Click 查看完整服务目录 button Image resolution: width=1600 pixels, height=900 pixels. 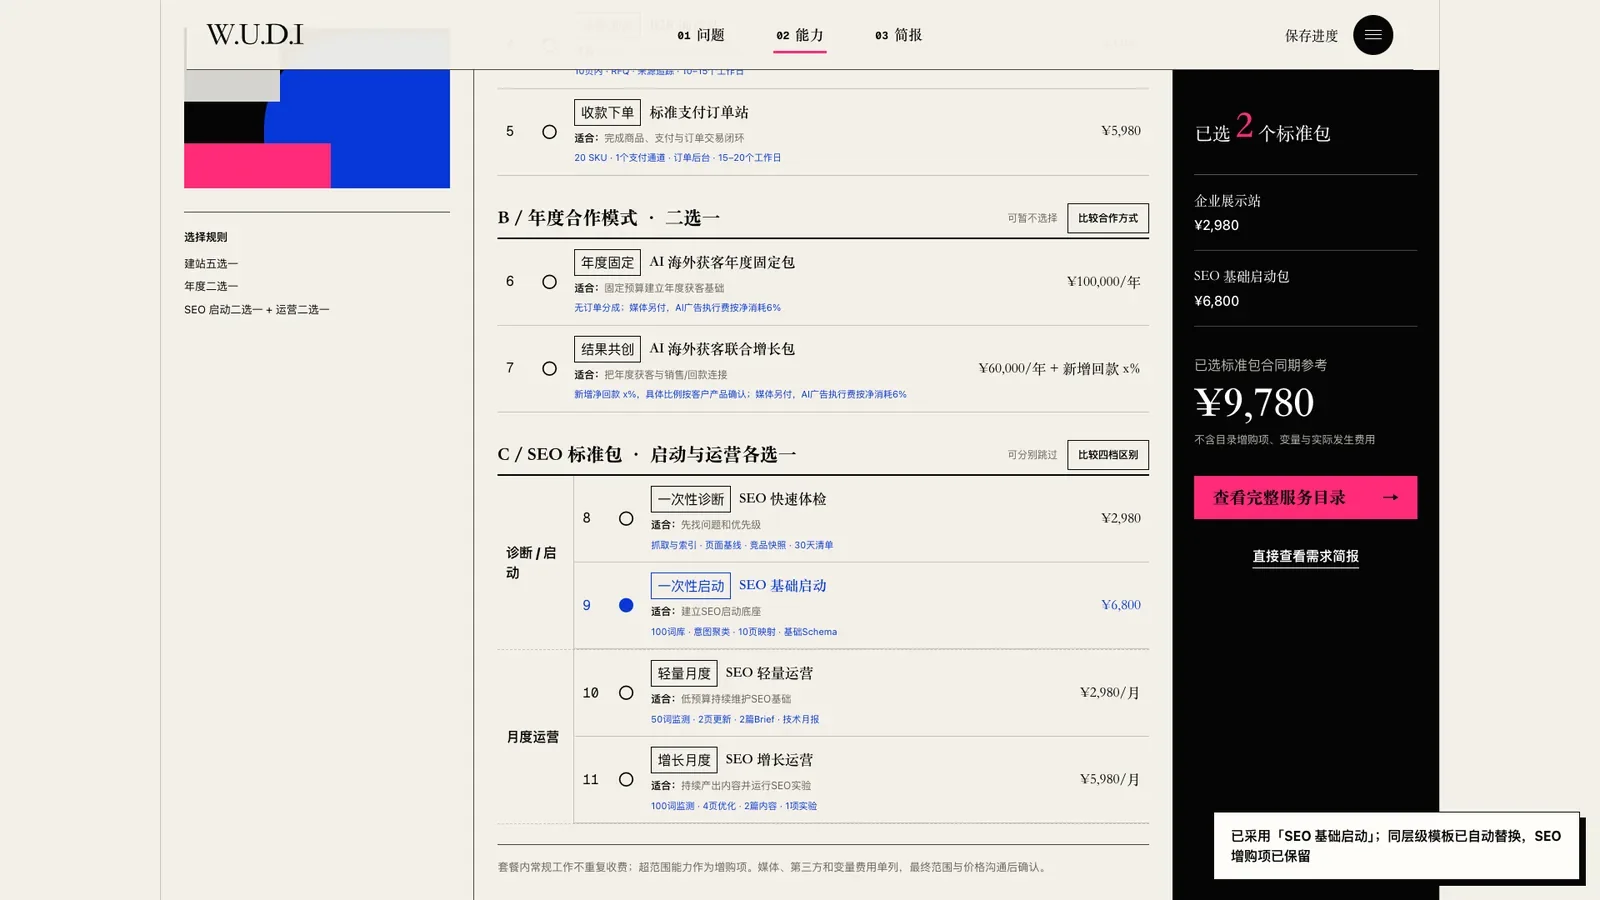[x=1305, y=497]
